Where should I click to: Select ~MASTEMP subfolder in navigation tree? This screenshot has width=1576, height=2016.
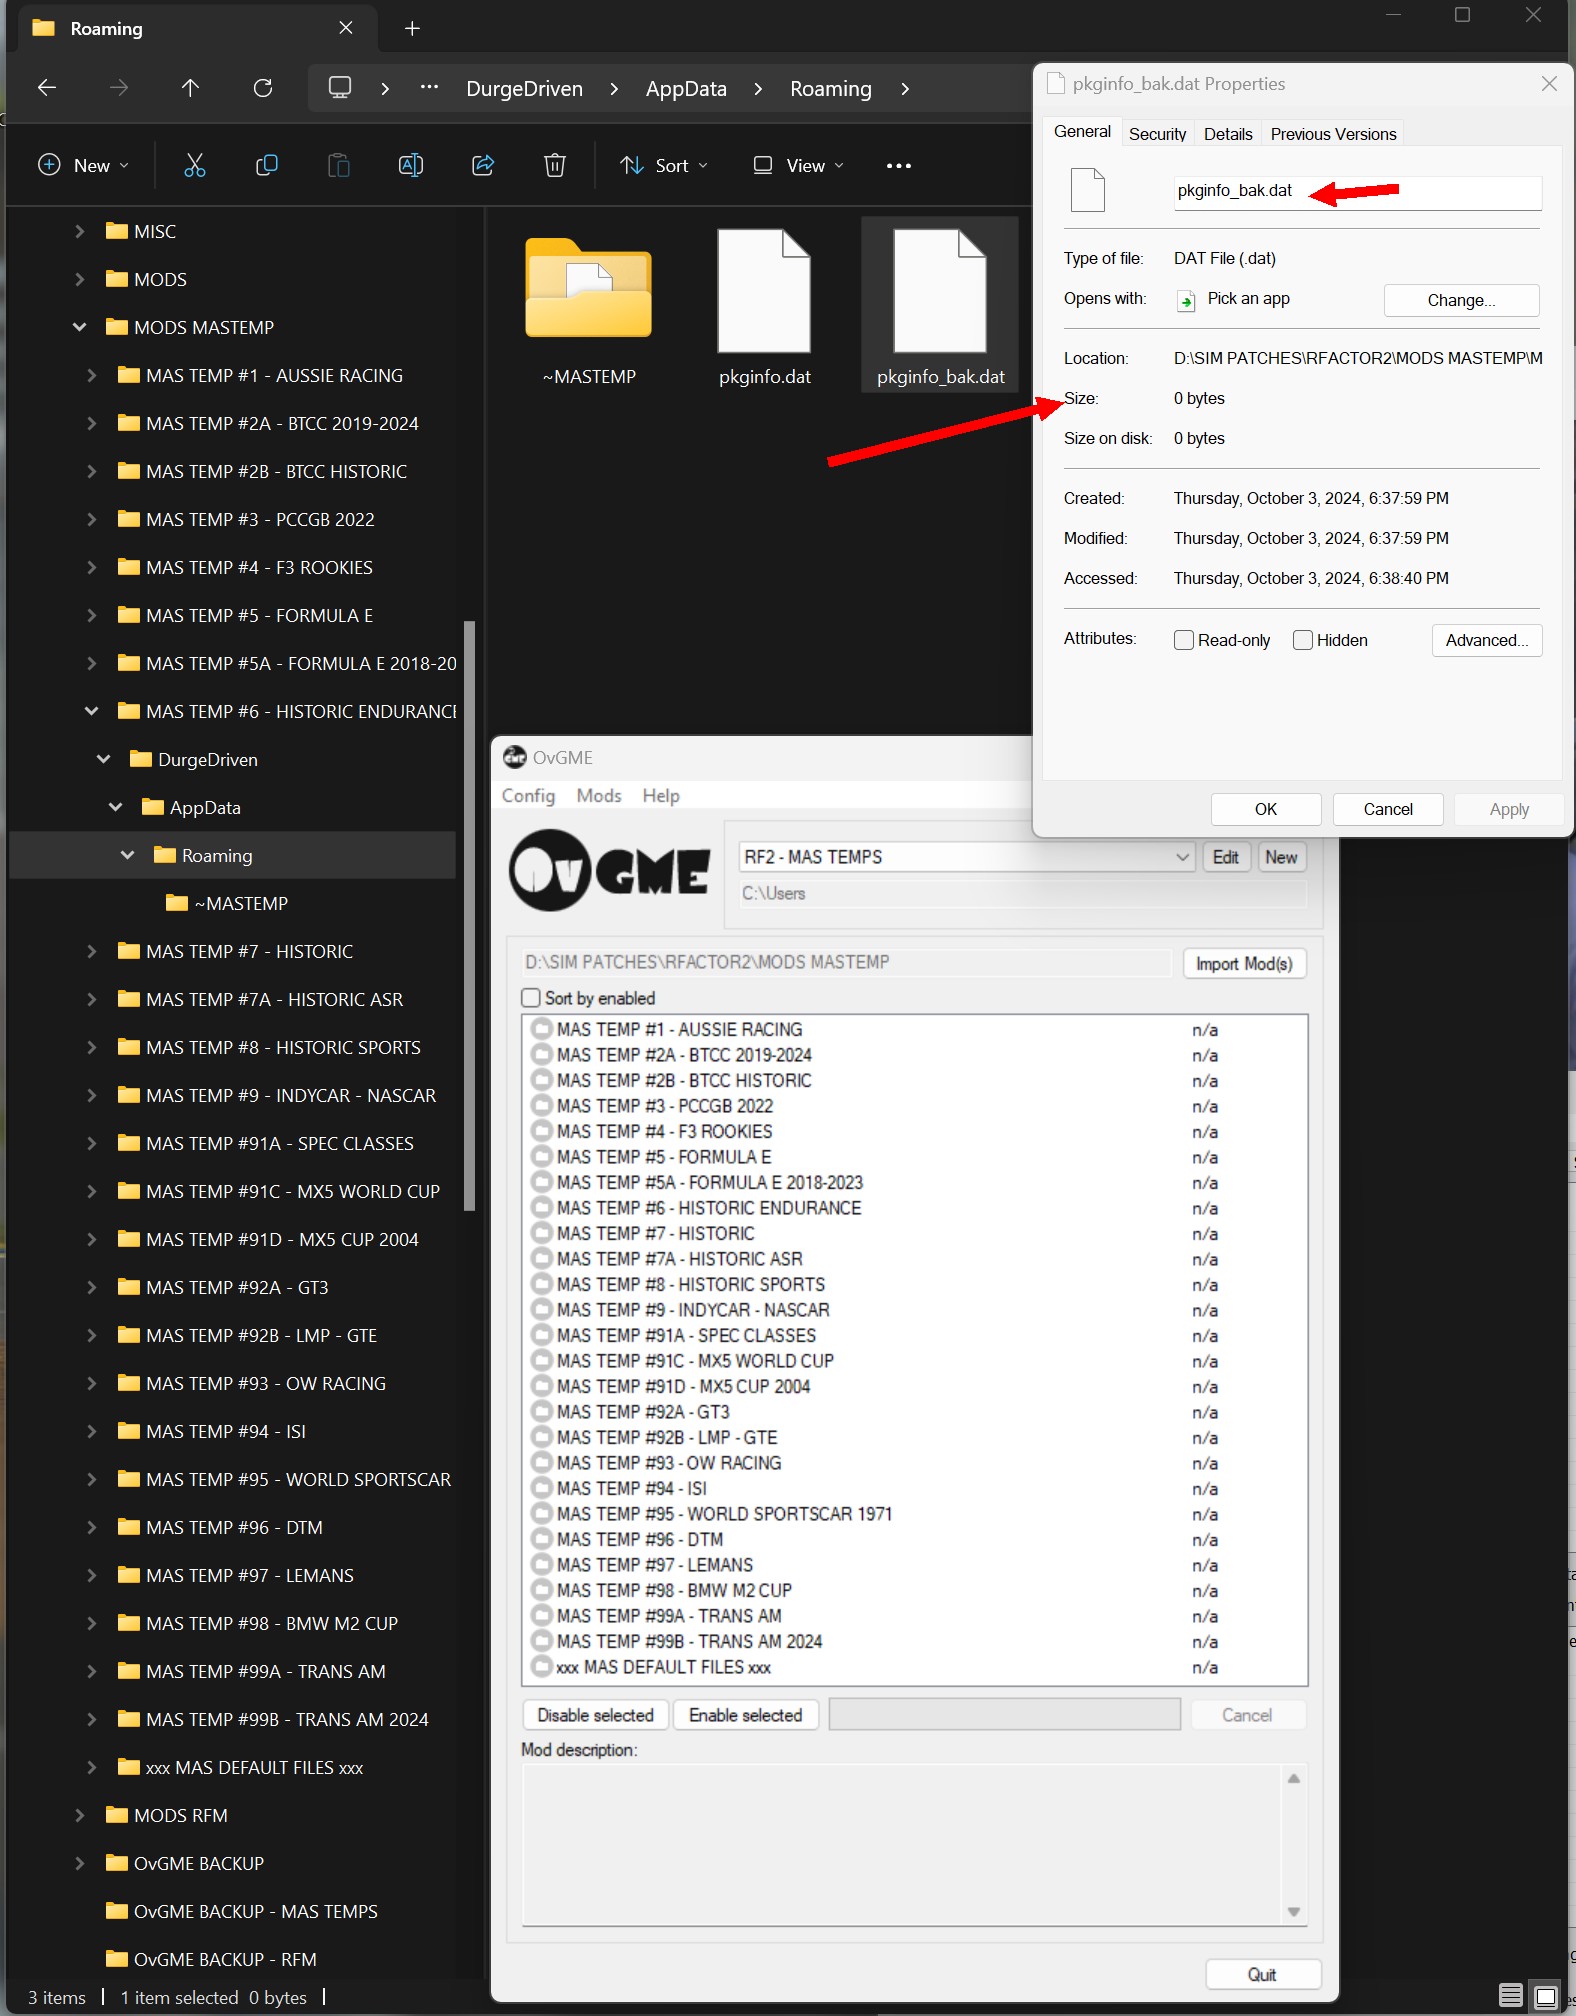pyautogui.click(x=241, y=903)
